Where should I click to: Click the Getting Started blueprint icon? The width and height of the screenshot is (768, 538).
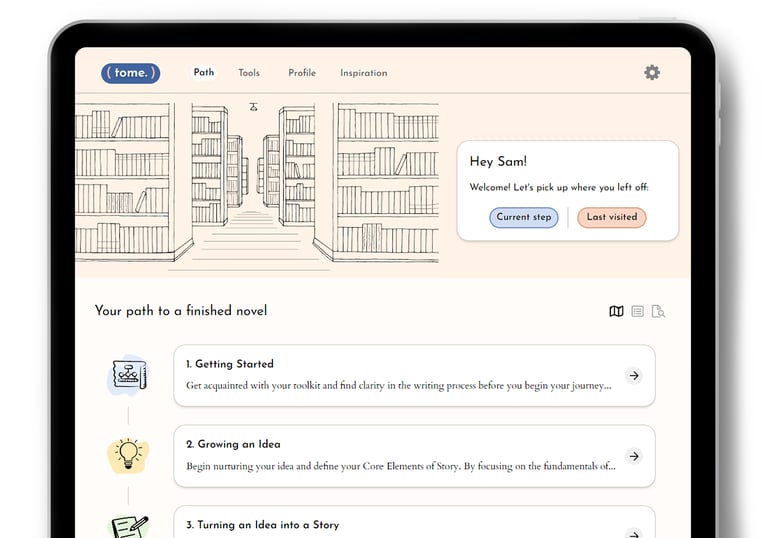click(x=128, y=375)
